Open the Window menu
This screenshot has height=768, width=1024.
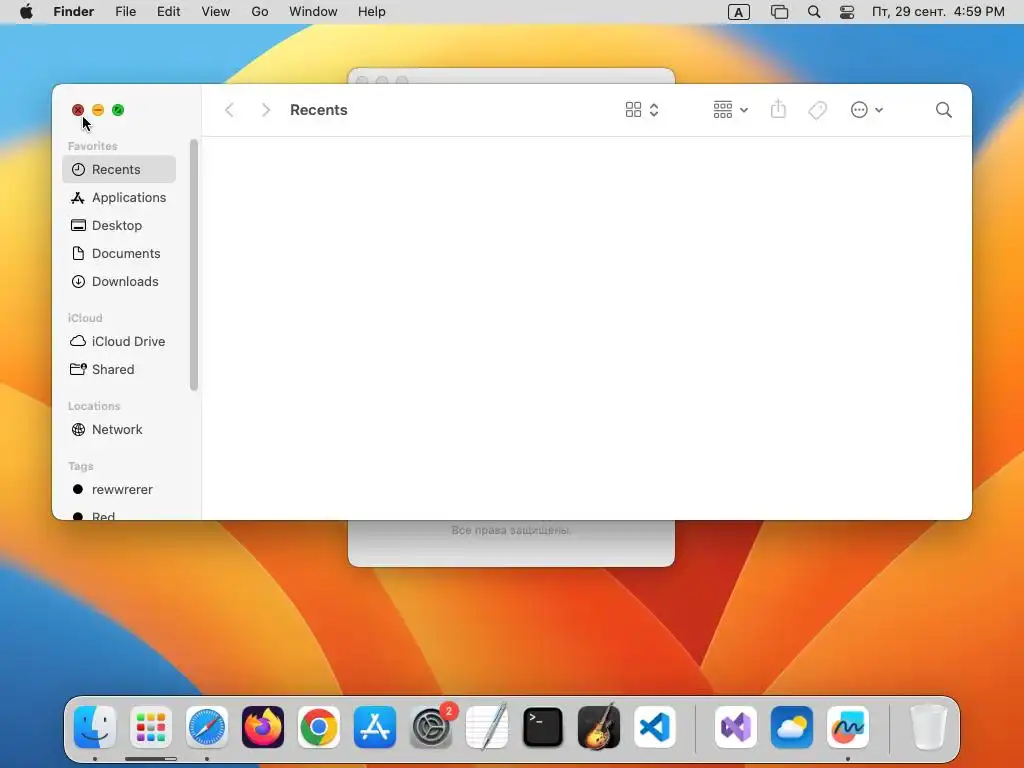(x=313, y=12)
